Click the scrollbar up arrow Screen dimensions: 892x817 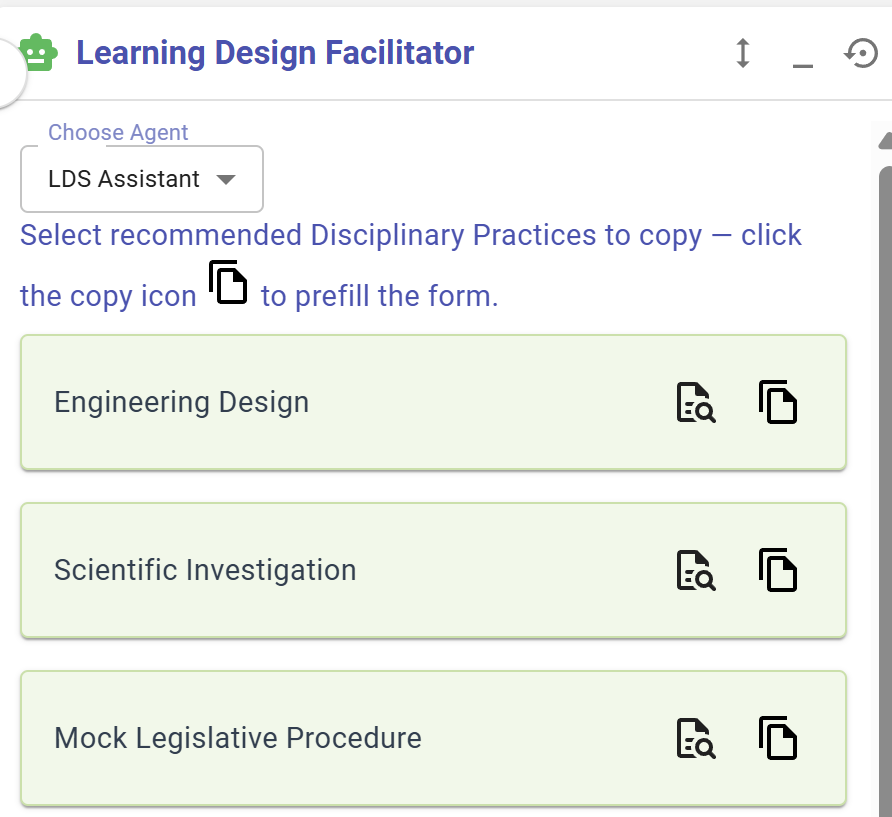(x=885, y=141)
